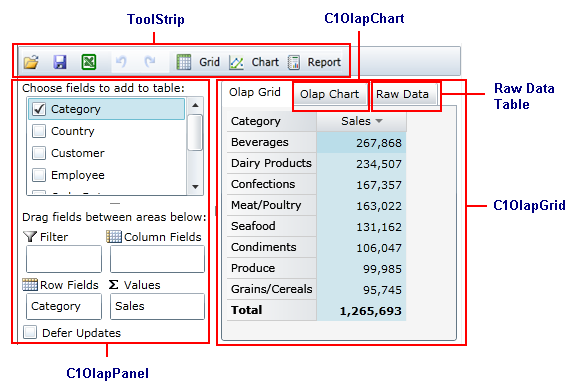This screenshot has height=389, width=572.
Task: Click the 267,868 Beverages sales cell
Action: coord(361,142)
